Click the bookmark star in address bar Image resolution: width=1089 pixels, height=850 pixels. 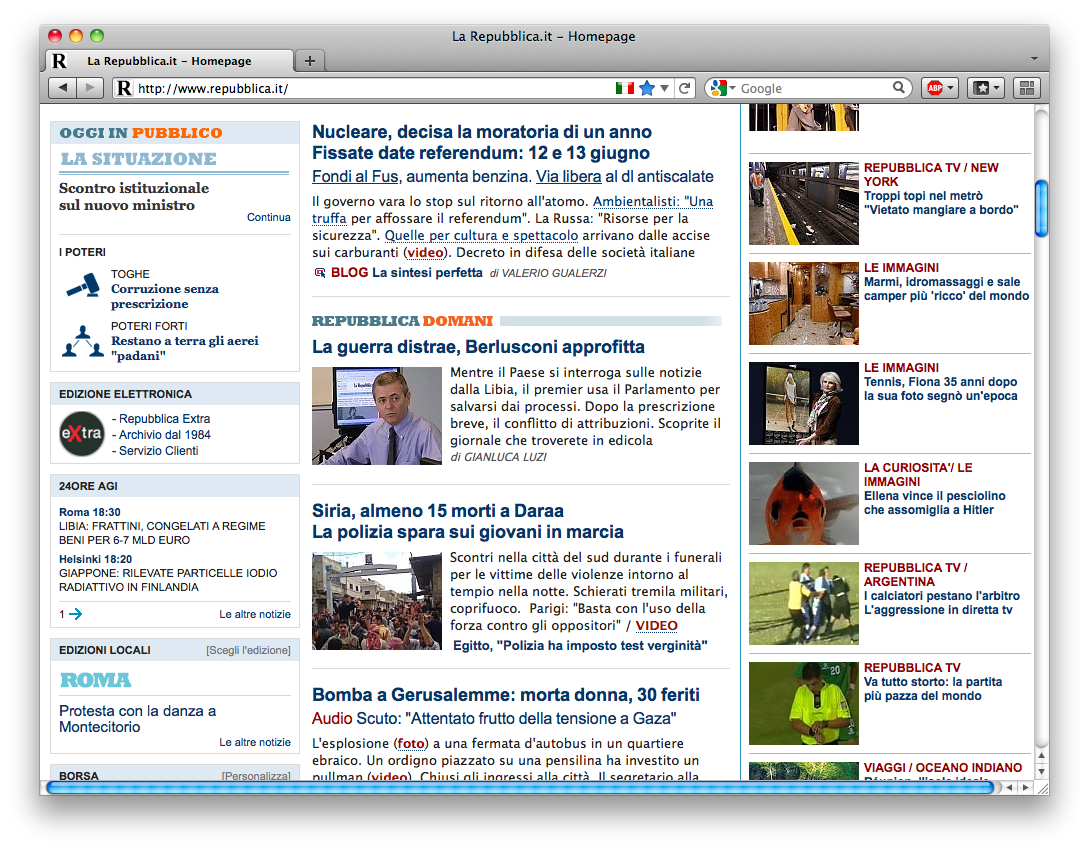647,88
